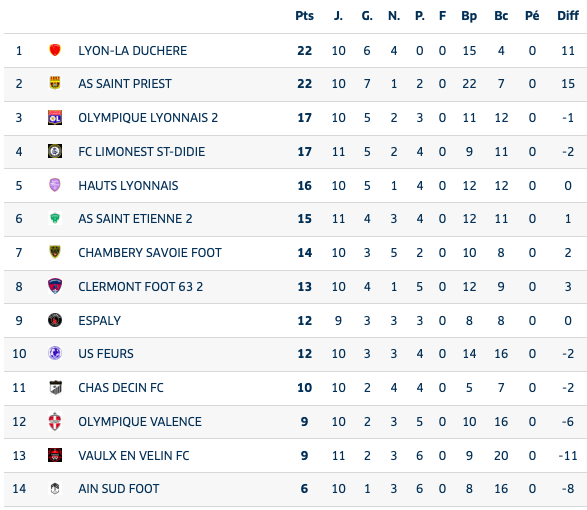Click the Bc goals-against column header

501,16
